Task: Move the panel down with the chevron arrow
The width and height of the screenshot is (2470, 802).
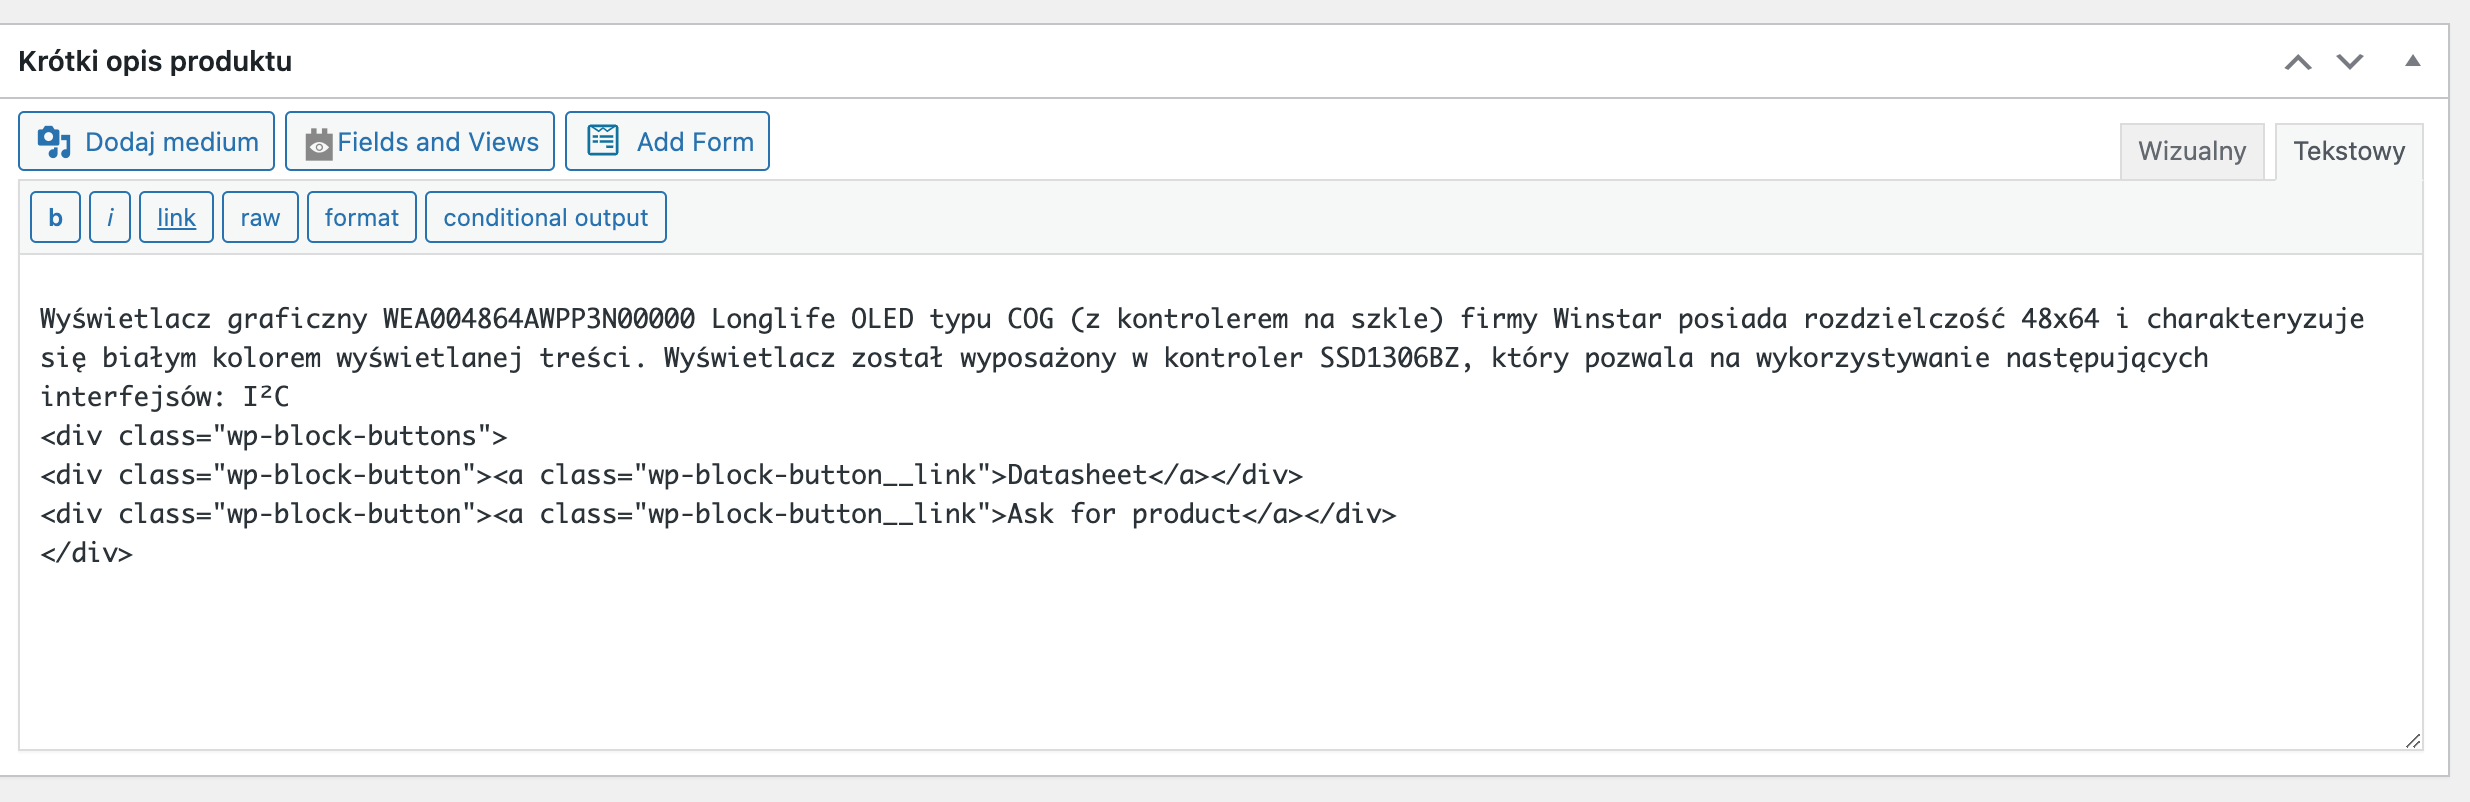Action: (2350, 62)
